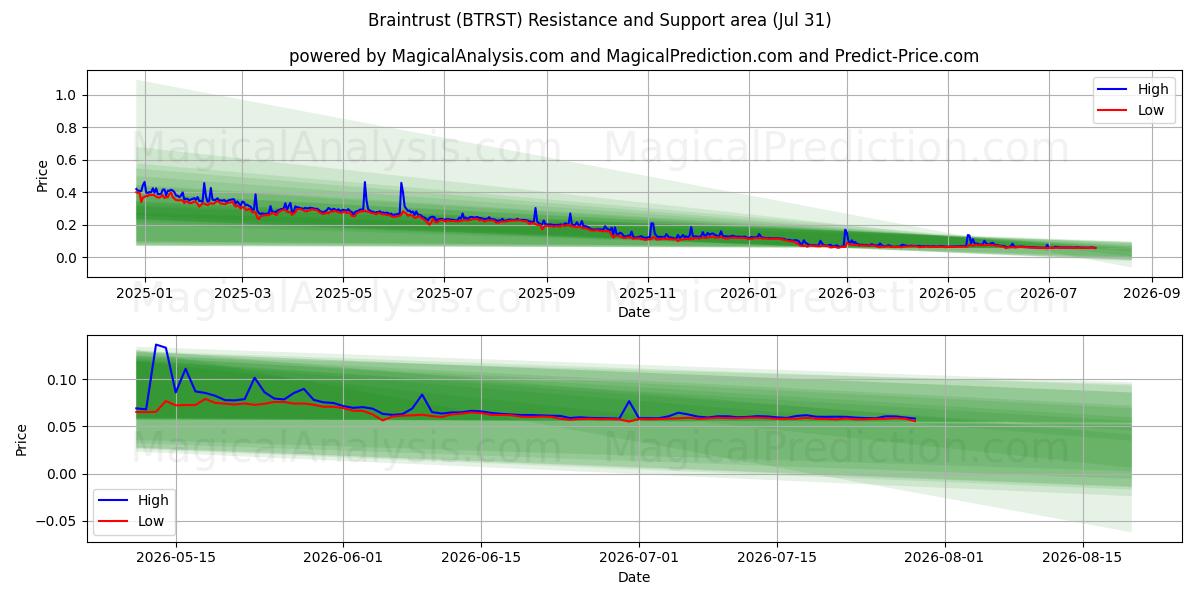Screen dimensions: 1200x600
Task: Click the '2025-07' tick label on the top chart
Action: pos(444,293)
